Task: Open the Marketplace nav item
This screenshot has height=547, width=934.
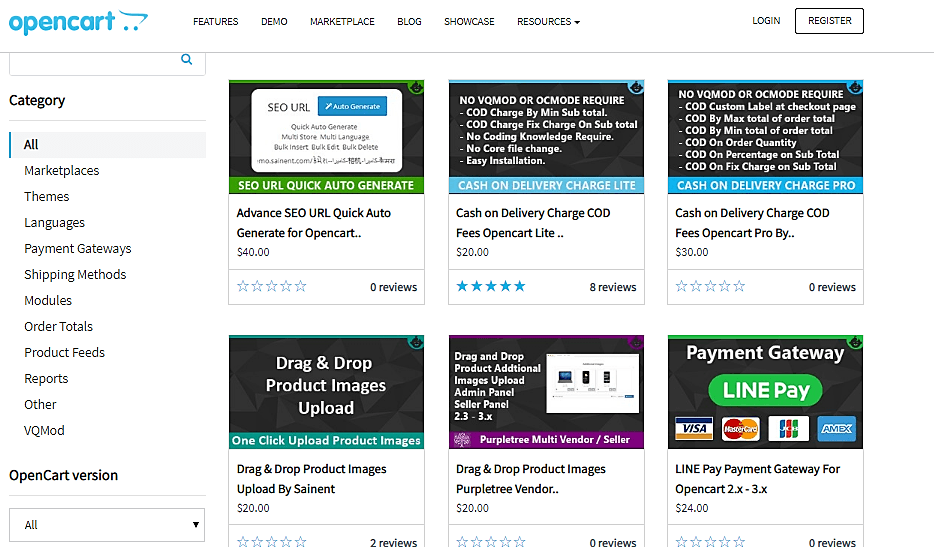Action: coord(342,21)
